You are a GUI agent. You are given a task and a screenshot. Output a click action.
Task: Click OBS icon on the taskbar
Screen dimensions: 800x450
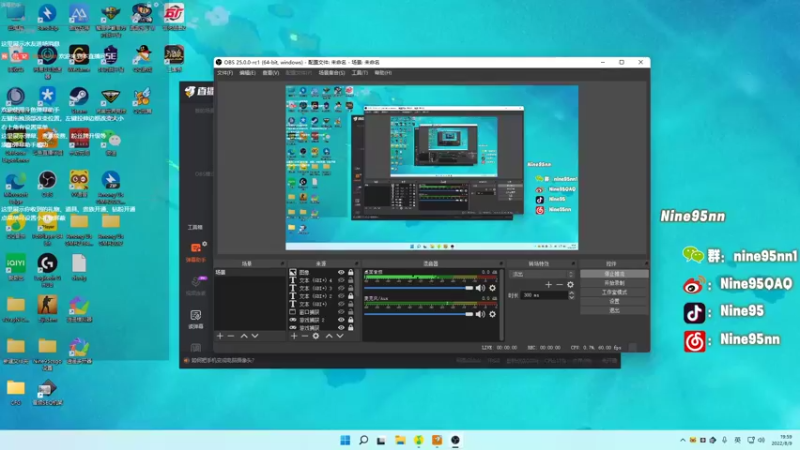[x=455, y=440]
